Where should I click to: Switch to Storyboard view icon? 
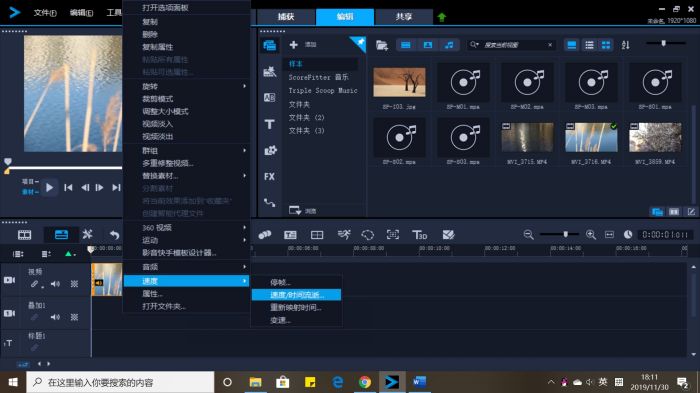[x=25, y=235]
